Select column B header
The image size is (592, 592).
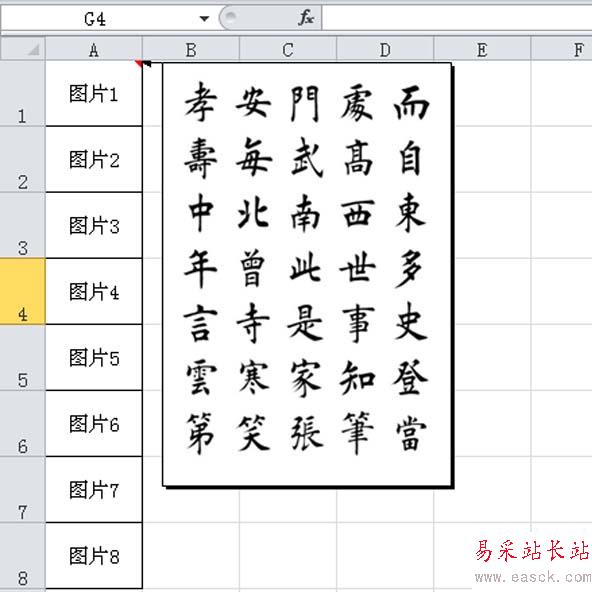click(191, 49)
